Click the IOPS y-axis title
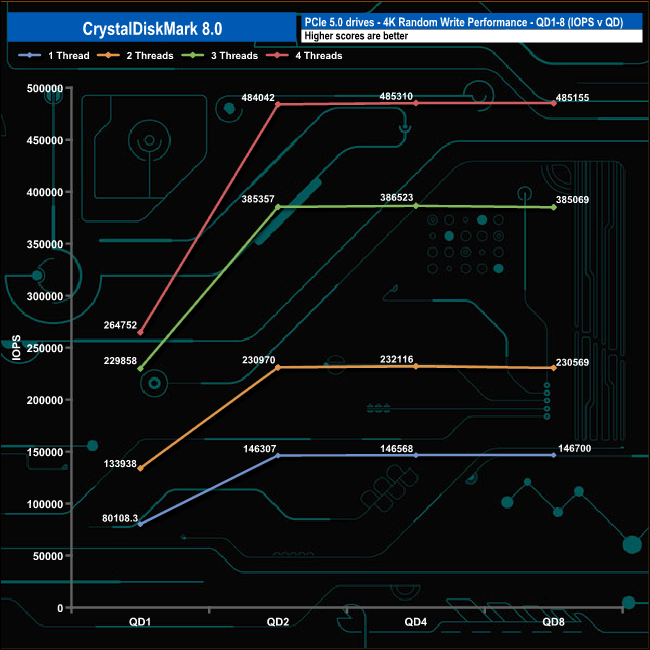 (16, 348)
